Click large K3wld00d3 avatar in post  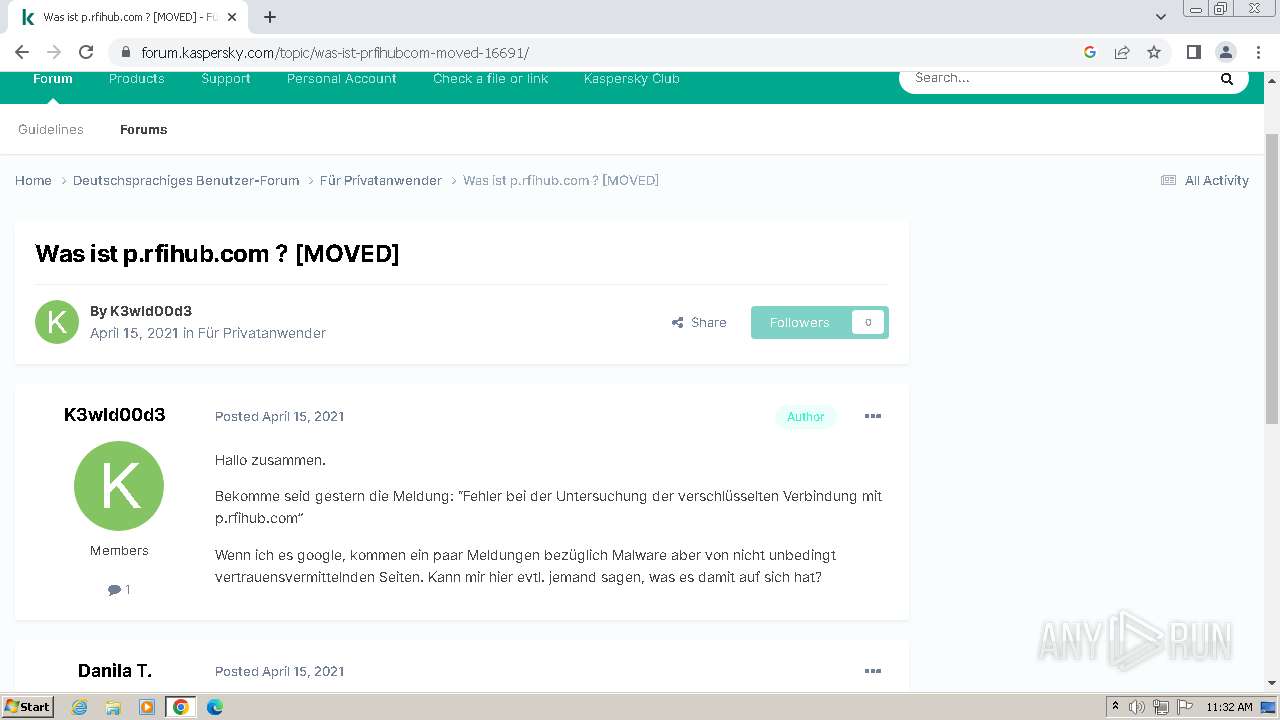coord(119,486)
